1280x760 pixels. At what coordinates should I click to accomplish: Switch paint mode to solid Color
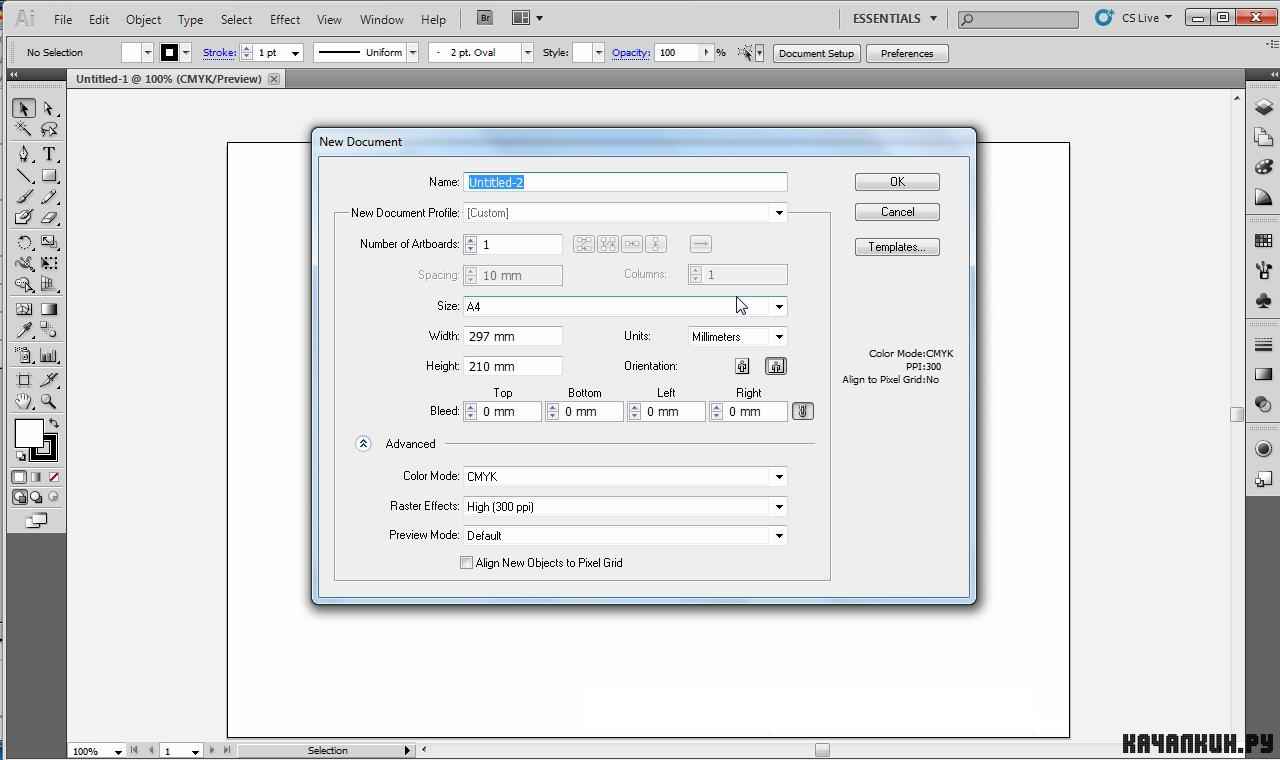tap(19, 477)
